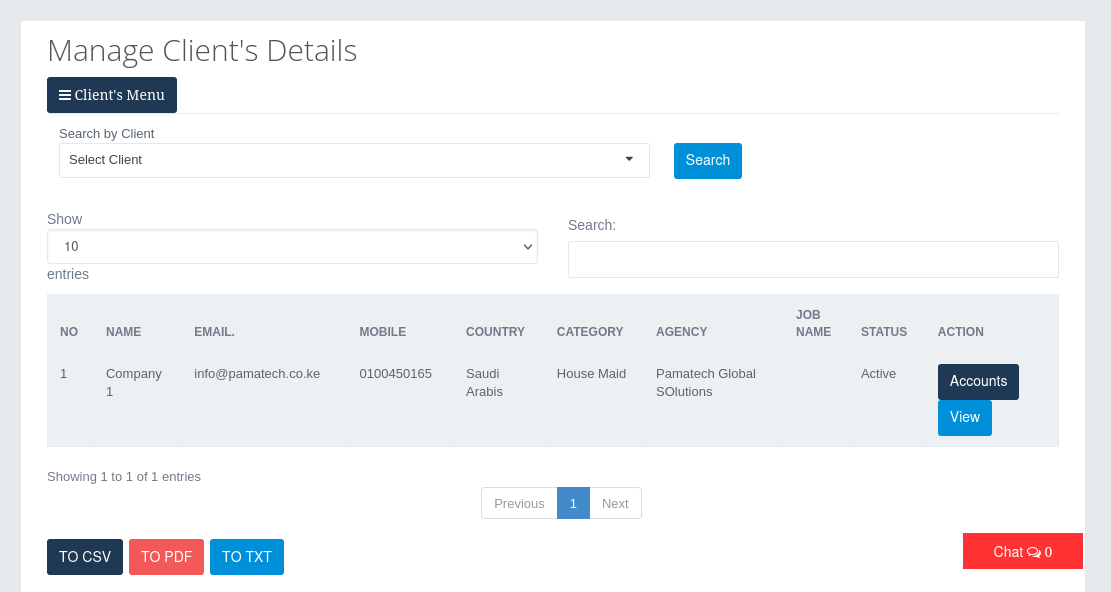
Task: Go to Next page
Action: pyautogui.click(x=615, y=503)
